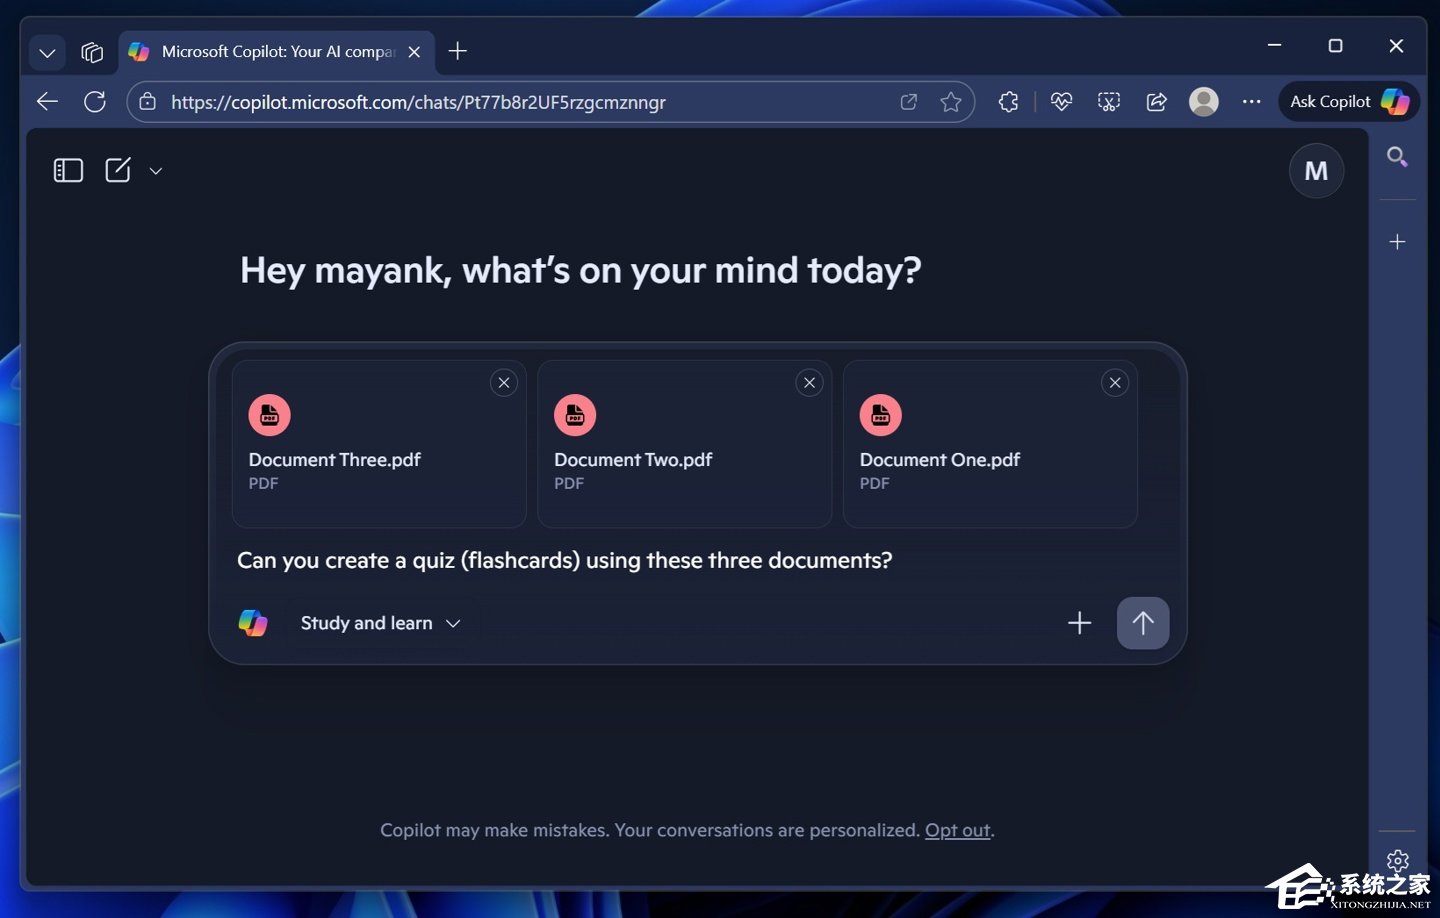Add this page to favorites star
The width and height of the screenshot is (1440, 918).
click(951, 102)
